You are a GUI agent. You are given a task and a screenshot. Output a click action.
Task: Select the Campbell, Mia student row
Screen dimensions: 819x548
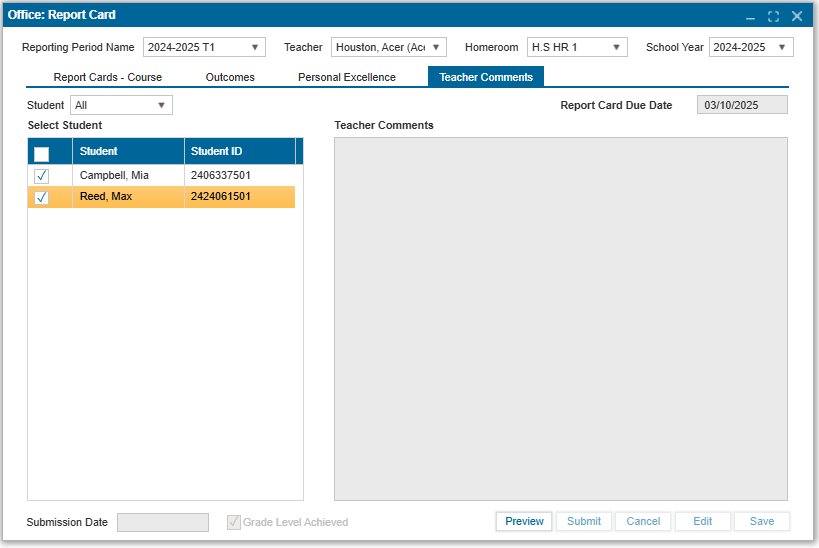click(127, 176)
